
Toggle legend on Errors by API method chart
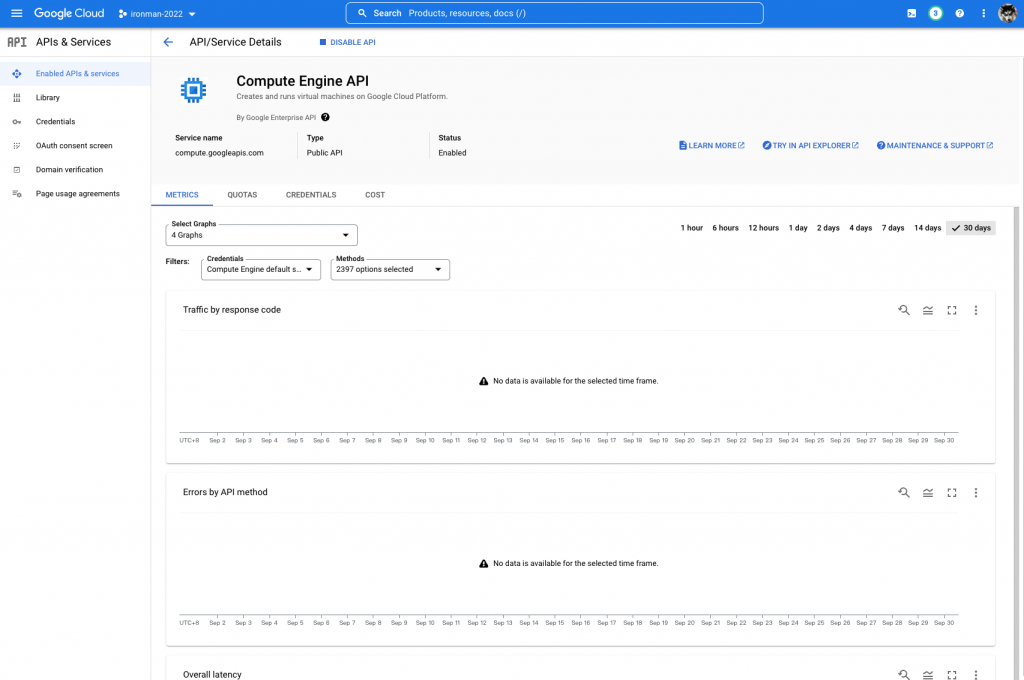pos(928,493)
